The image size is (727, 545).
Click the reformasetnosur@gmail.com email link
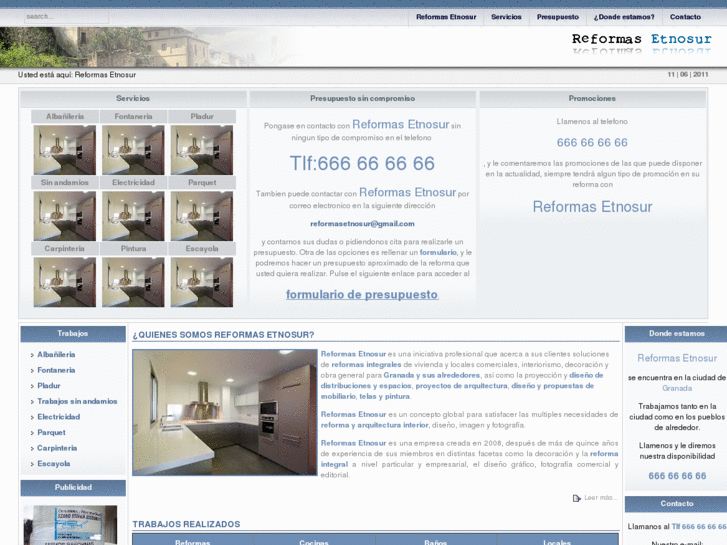tap(362, 224)
